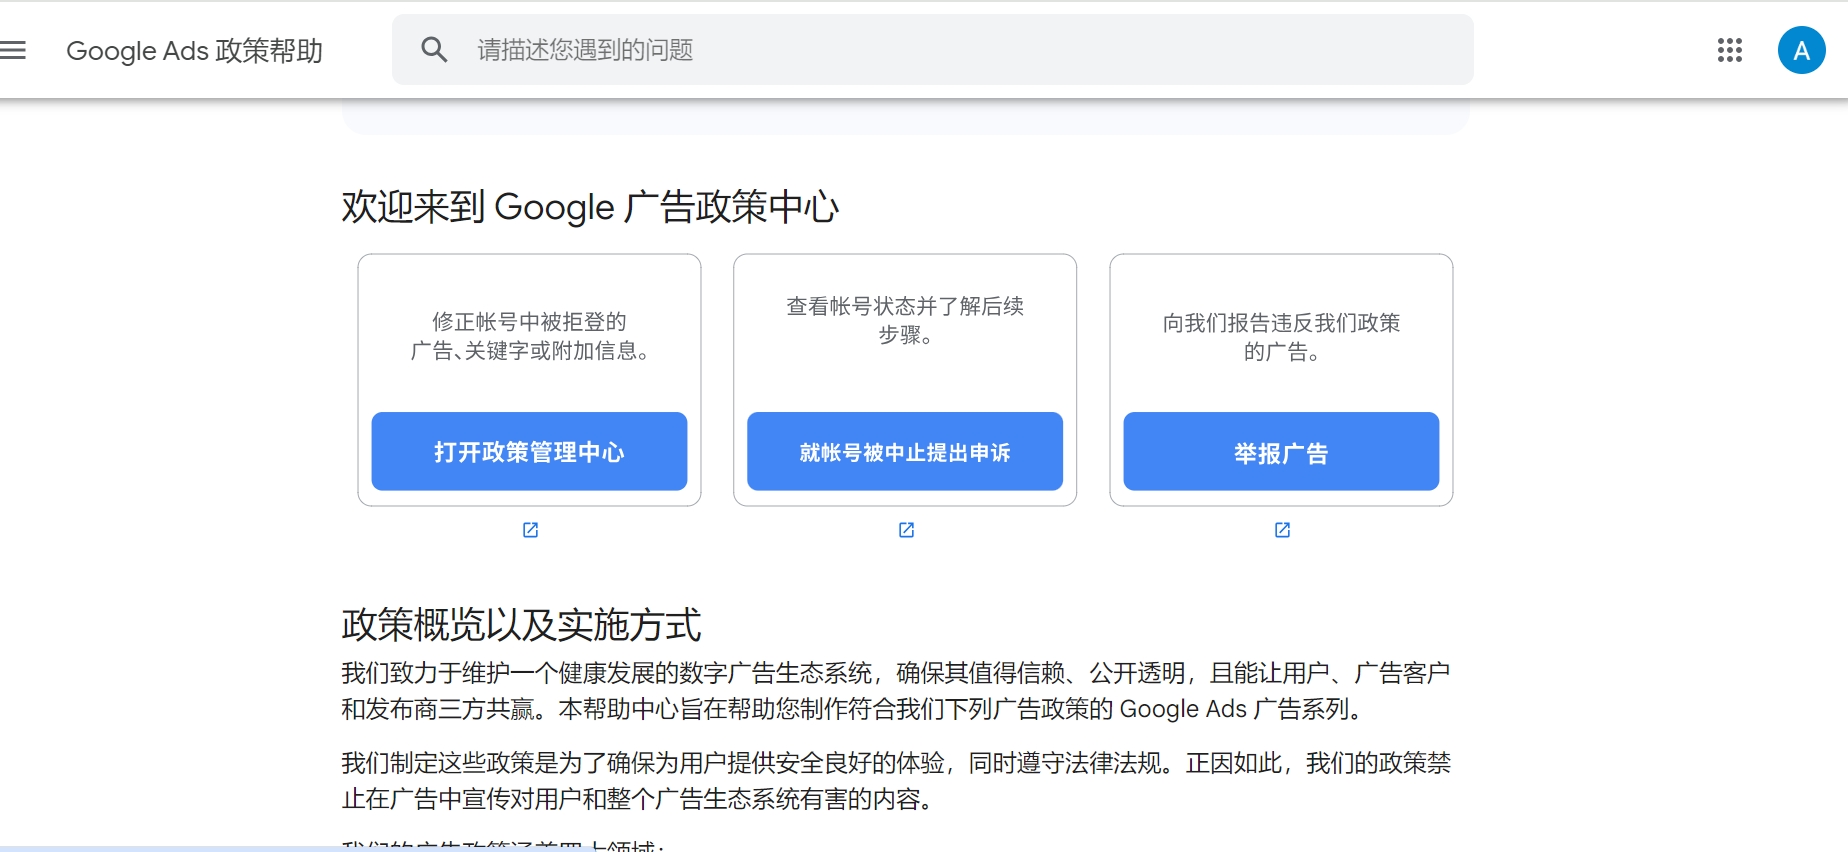The image size is (1848, 852).
Task: Open the Google apps grid
Action: point(1730,50)
